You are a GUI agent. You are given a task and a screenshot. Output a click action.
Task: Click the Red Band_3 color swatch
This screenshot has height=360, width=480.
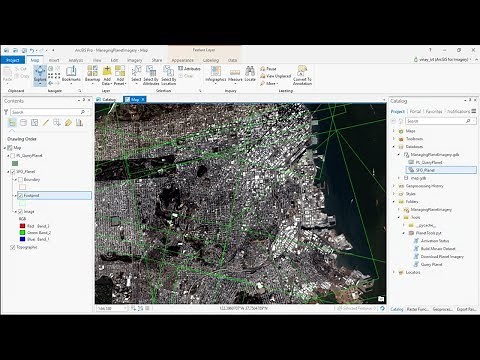(x=22, y=226)
